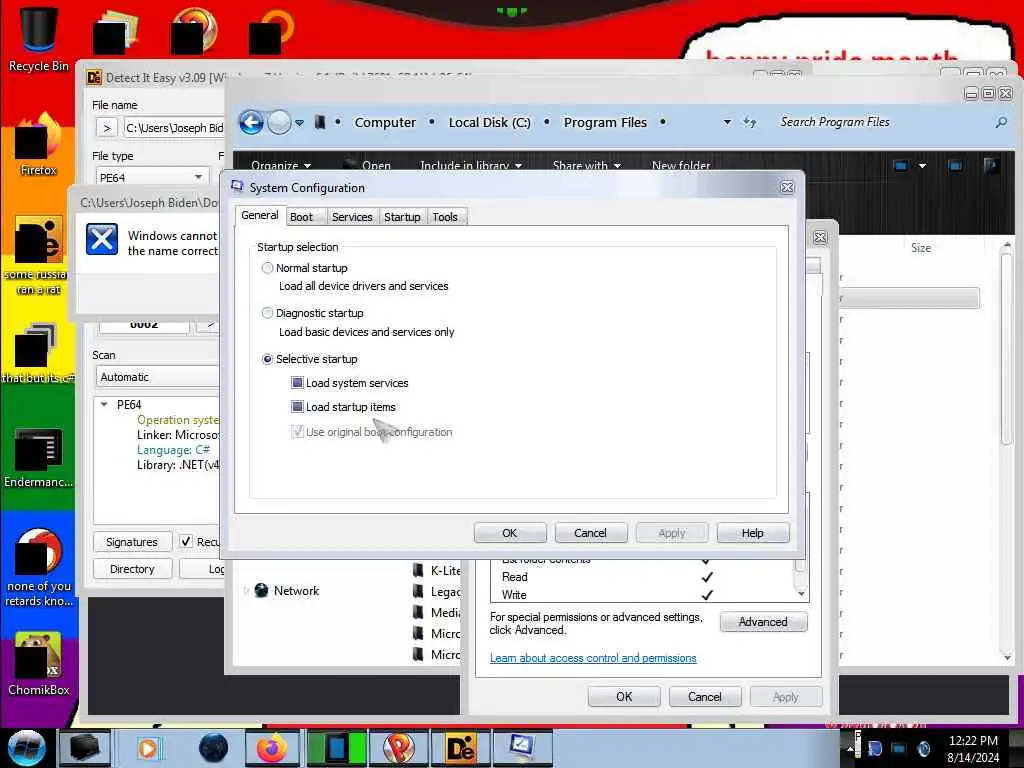Toggle Load startup items checkbox
1024x768 pixels.
pos(297,407)
